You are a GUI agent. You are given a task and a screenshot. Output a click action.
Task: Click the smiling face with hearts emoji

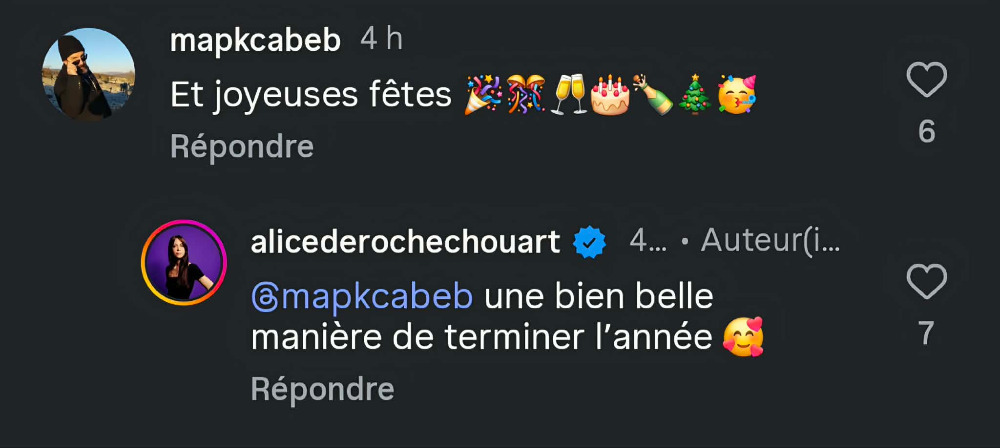pos(742,340)
